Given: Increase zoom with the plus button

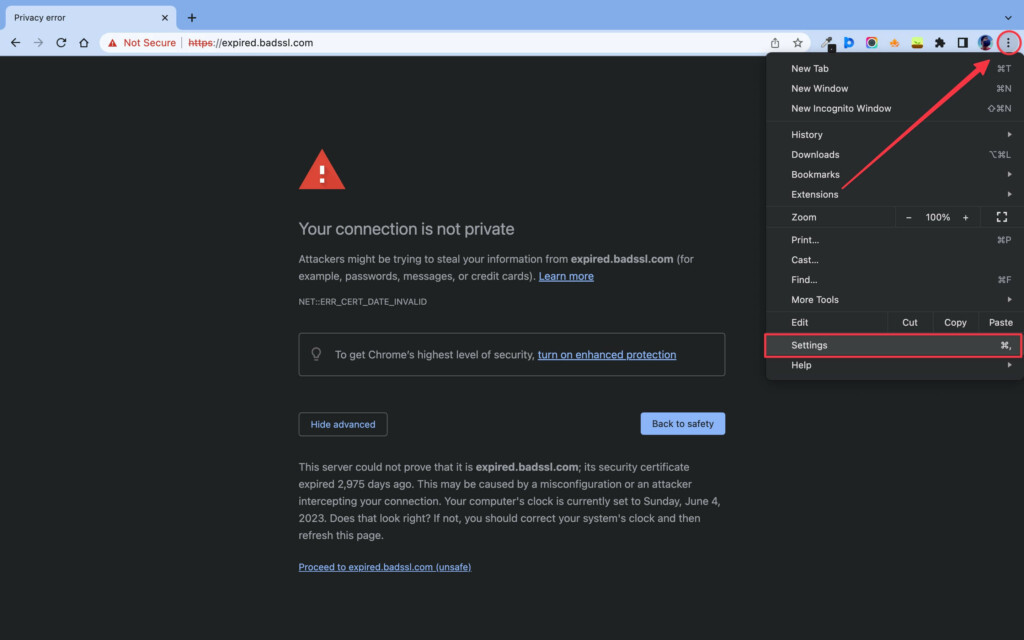Looking at the screenshot, I should [966, 217].
